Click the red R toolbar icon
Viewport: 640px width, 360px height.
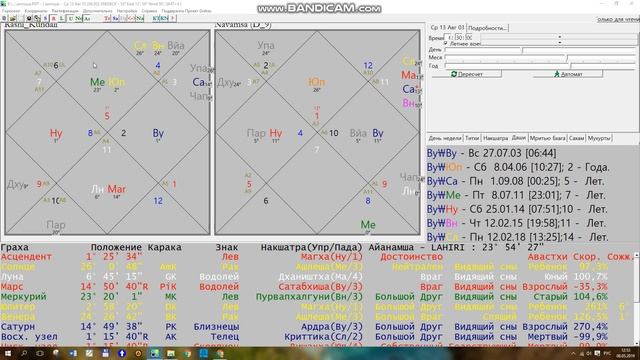(54, 18)
